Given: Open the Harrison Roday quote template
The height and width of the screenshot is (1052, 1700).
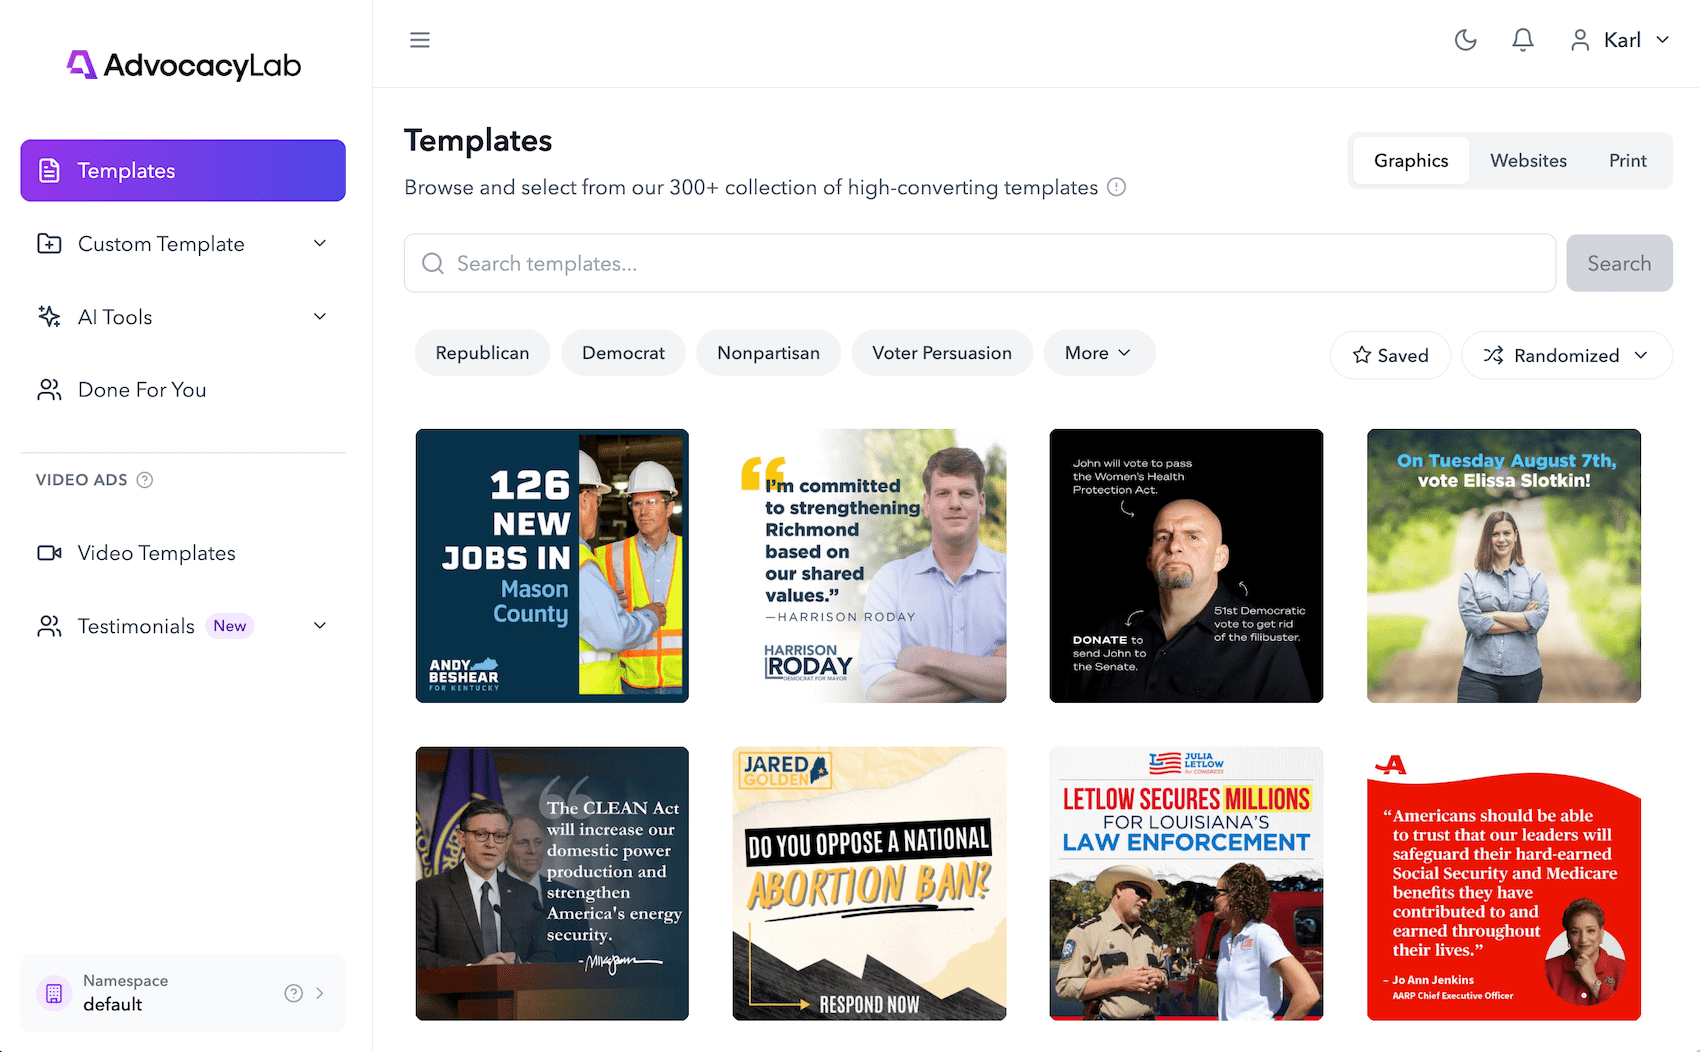Looking at the screenshot, I should tap(869, 566).
